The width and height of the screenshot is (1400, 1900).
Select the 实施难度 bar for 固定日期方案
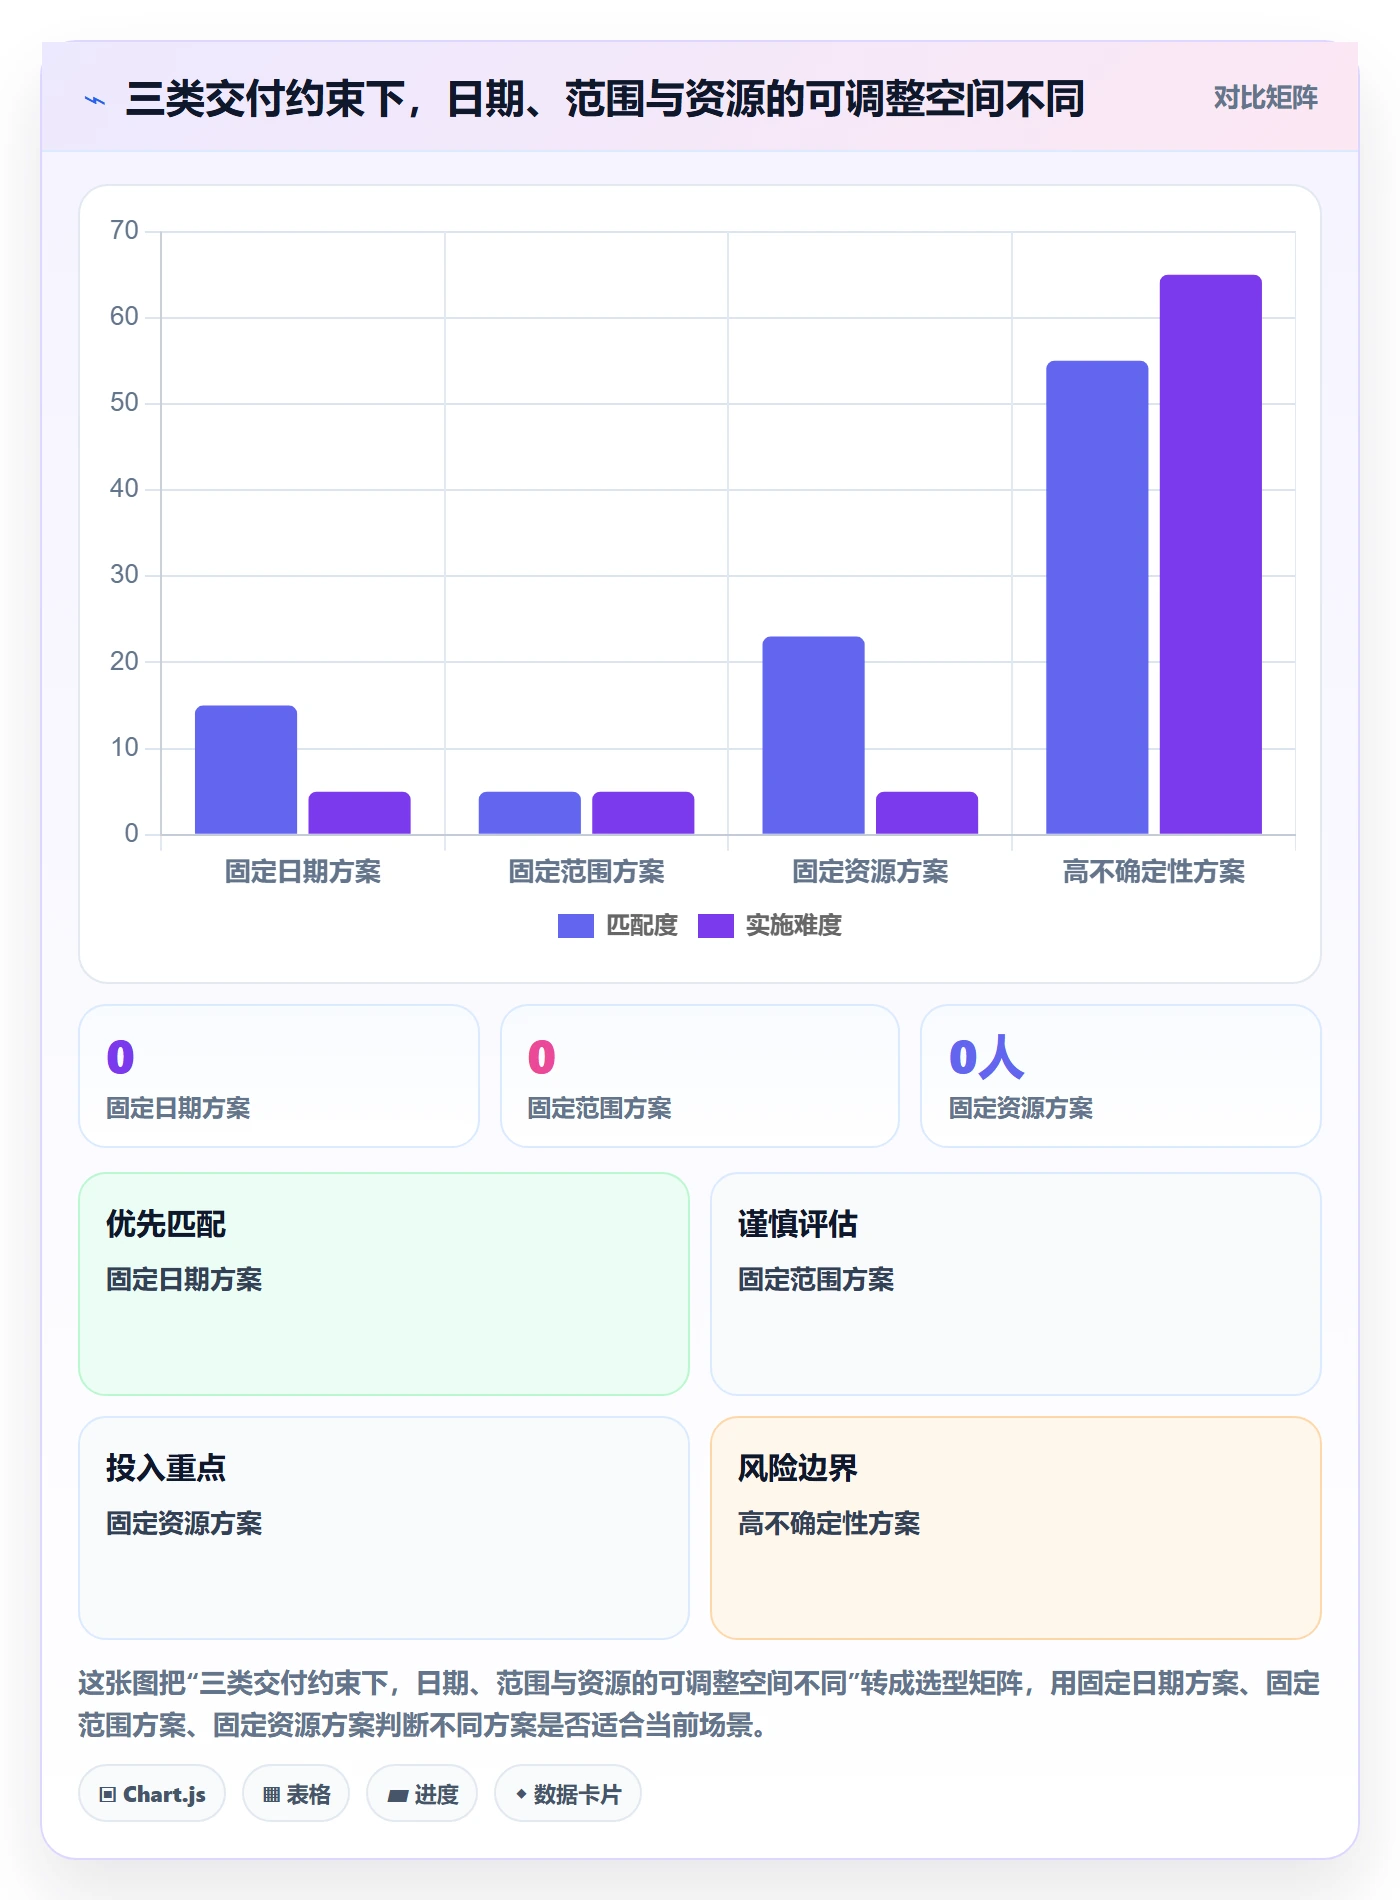point(359,813)
